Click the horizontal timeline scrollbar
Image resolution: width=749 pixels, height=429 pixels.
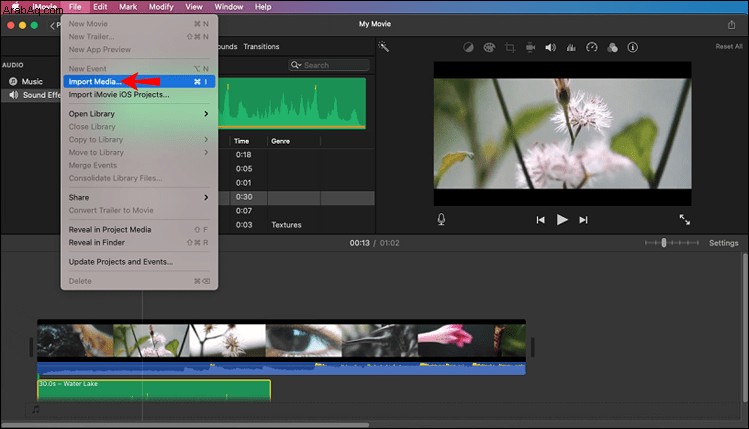[185, 425]
